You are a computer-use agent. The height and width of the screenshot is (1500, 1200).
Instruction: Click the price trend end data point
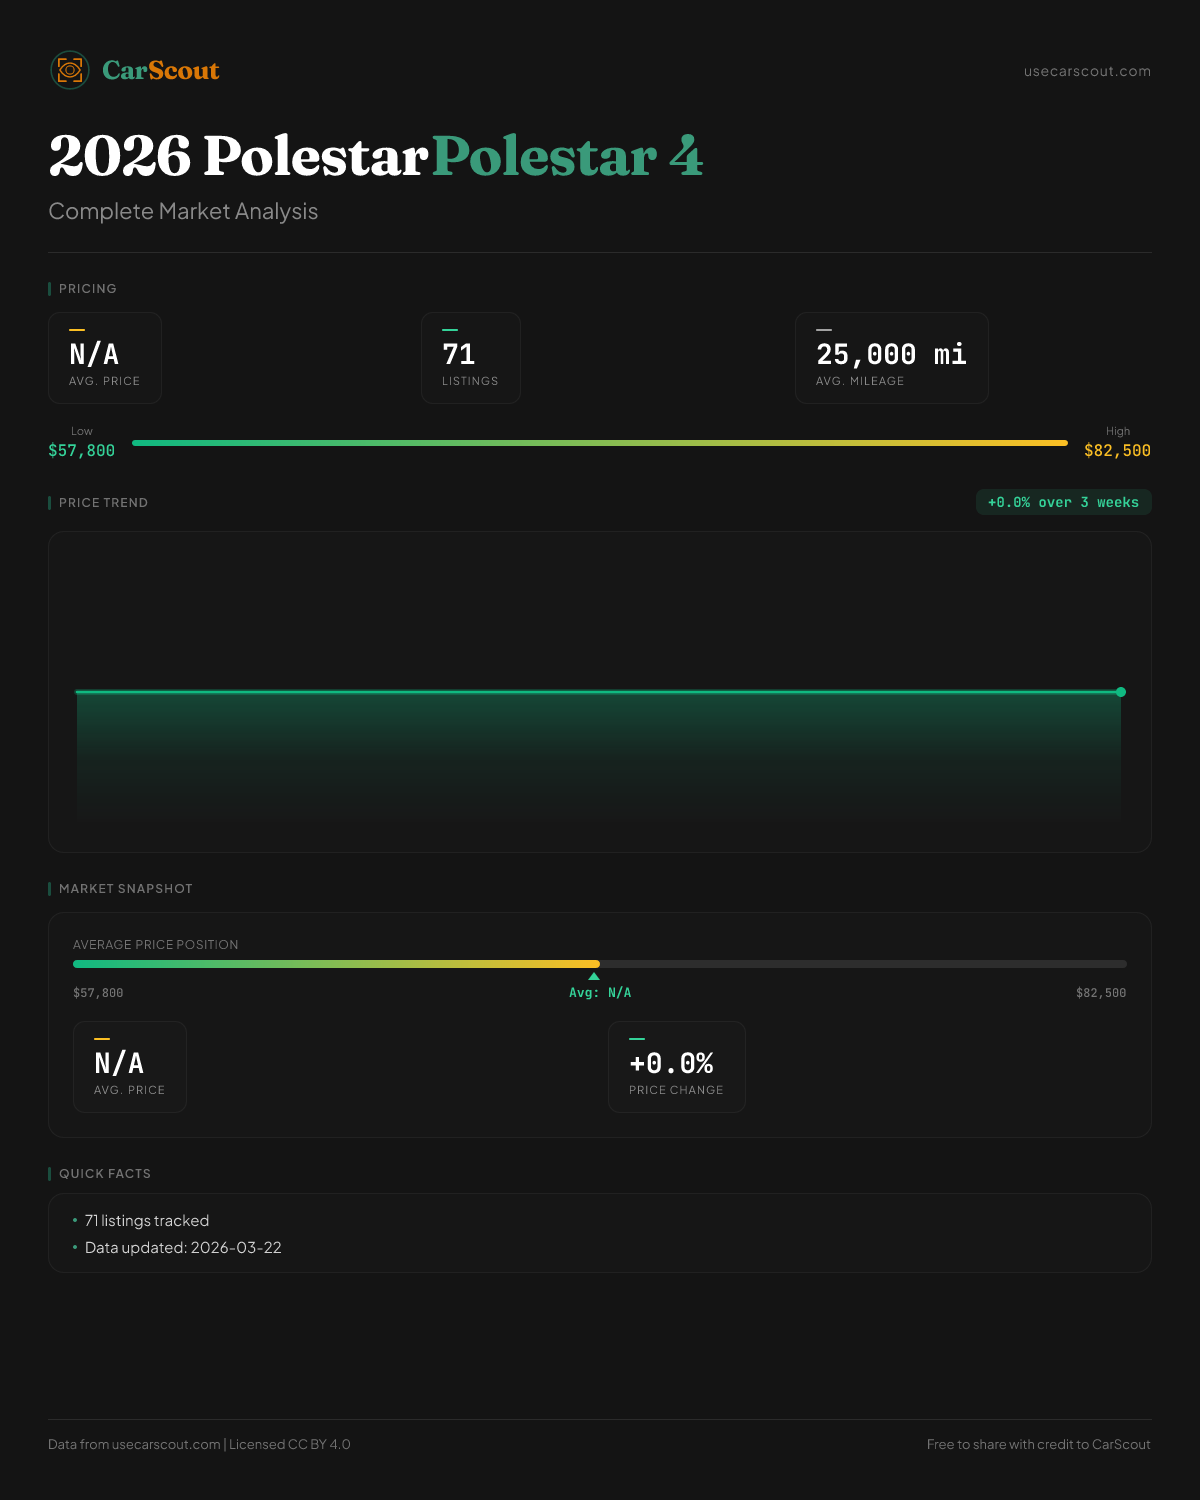pyautogui.click(x=1121, y=692)
